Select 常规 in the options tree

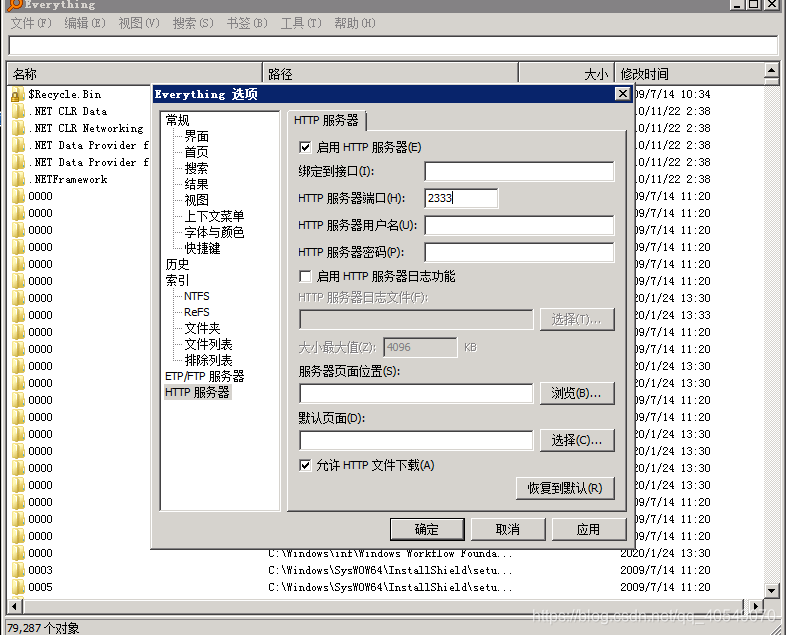177,120
